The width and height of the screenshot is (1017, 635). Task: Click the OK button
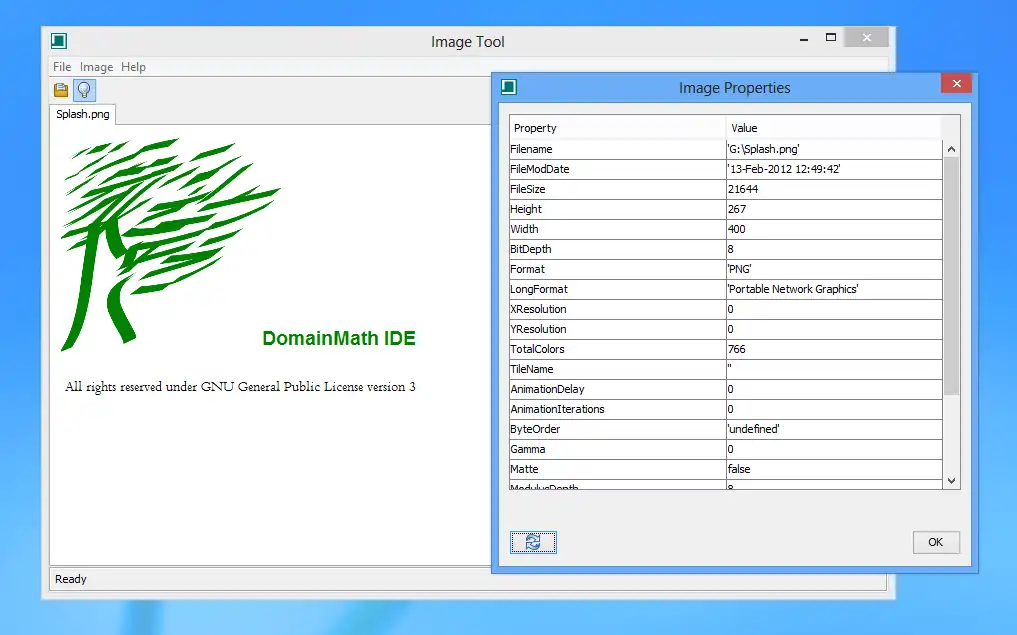pyautogui.click(x=936, y=542)
